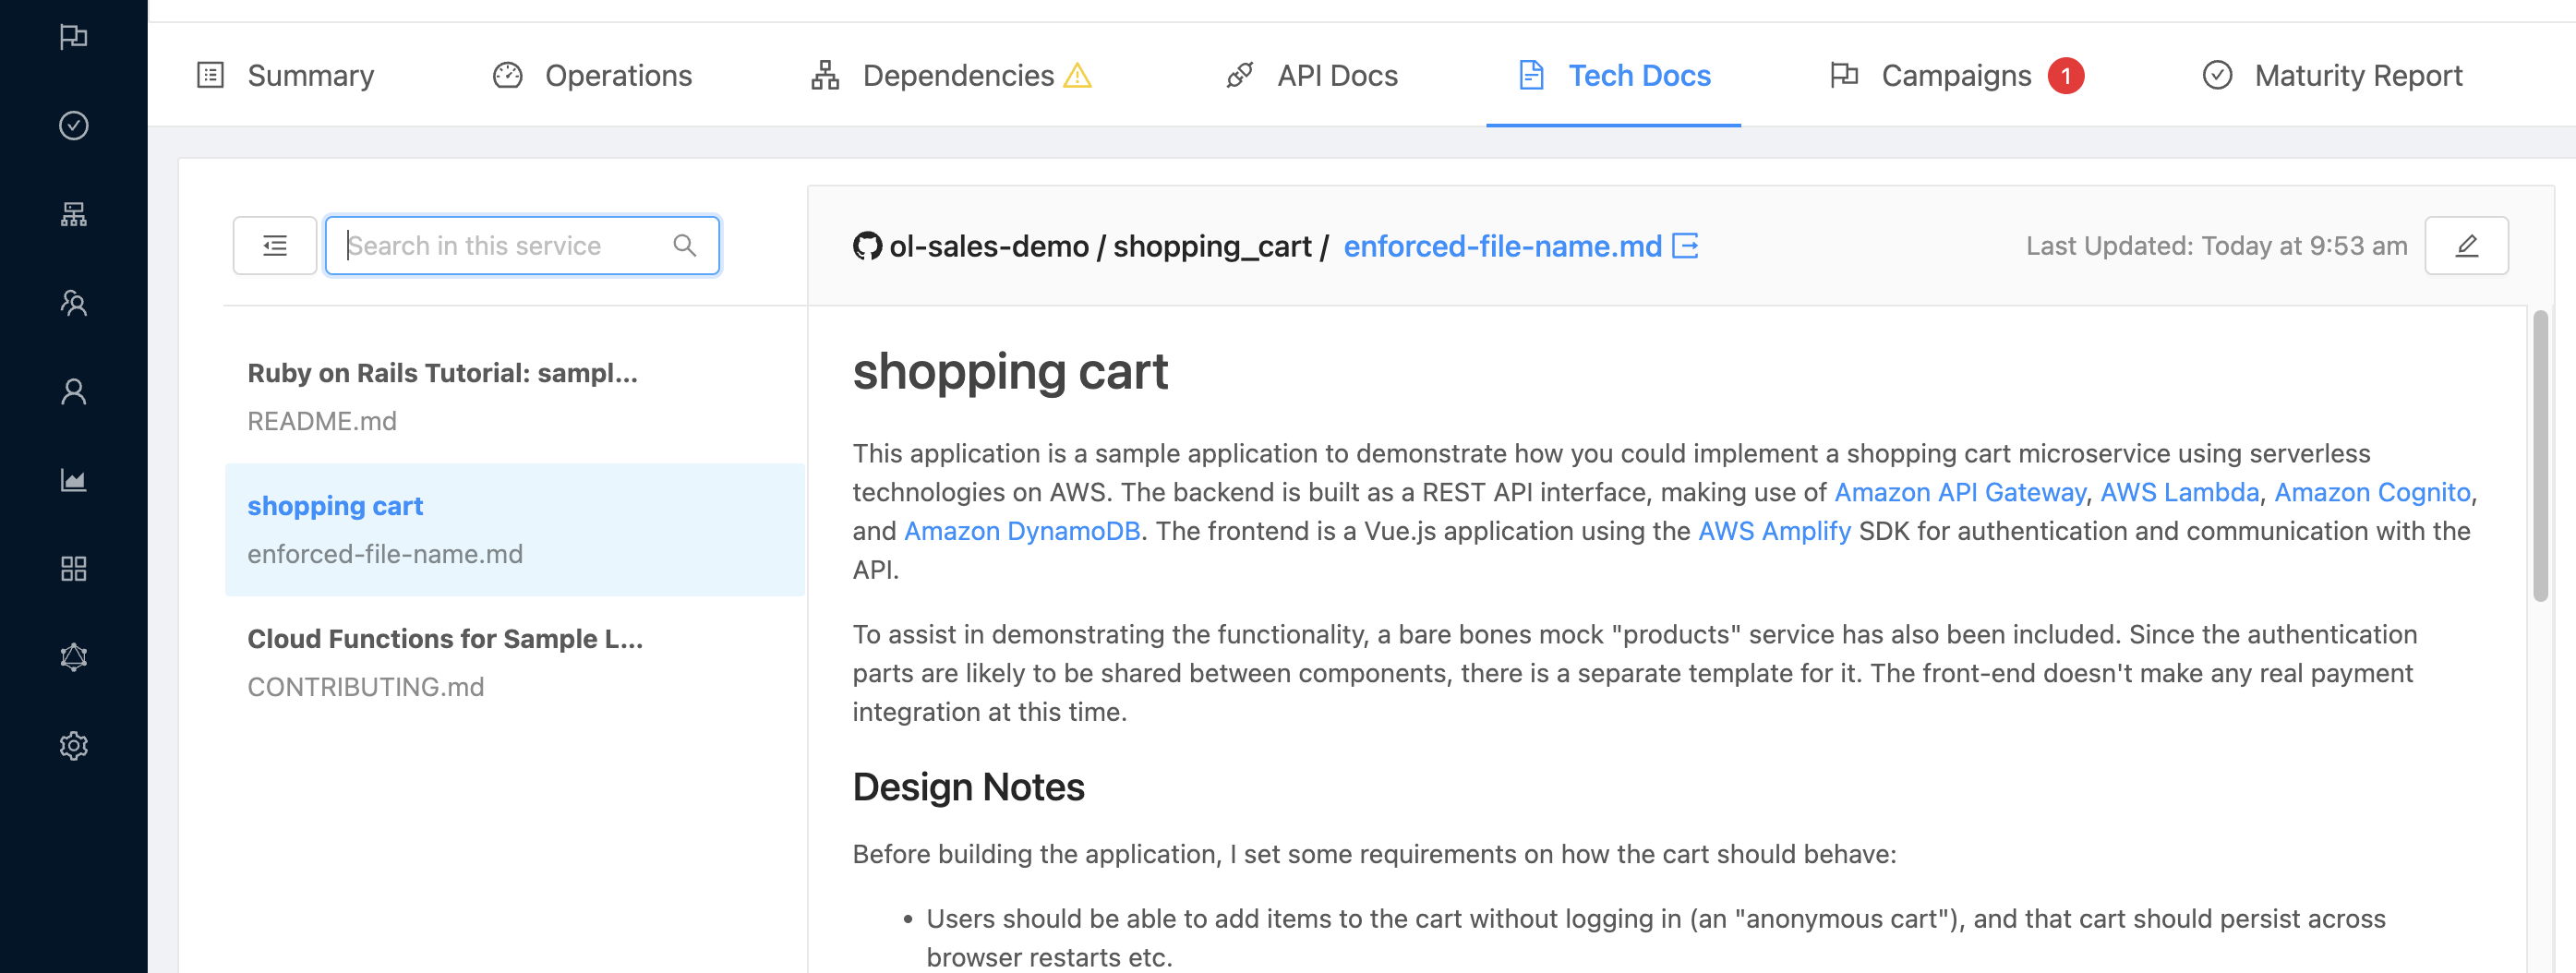This screenshot has width=2576, height=973.
Task: Open the teams group icon in sidebar
Action: pyautogui.click(x=73, y=302)
